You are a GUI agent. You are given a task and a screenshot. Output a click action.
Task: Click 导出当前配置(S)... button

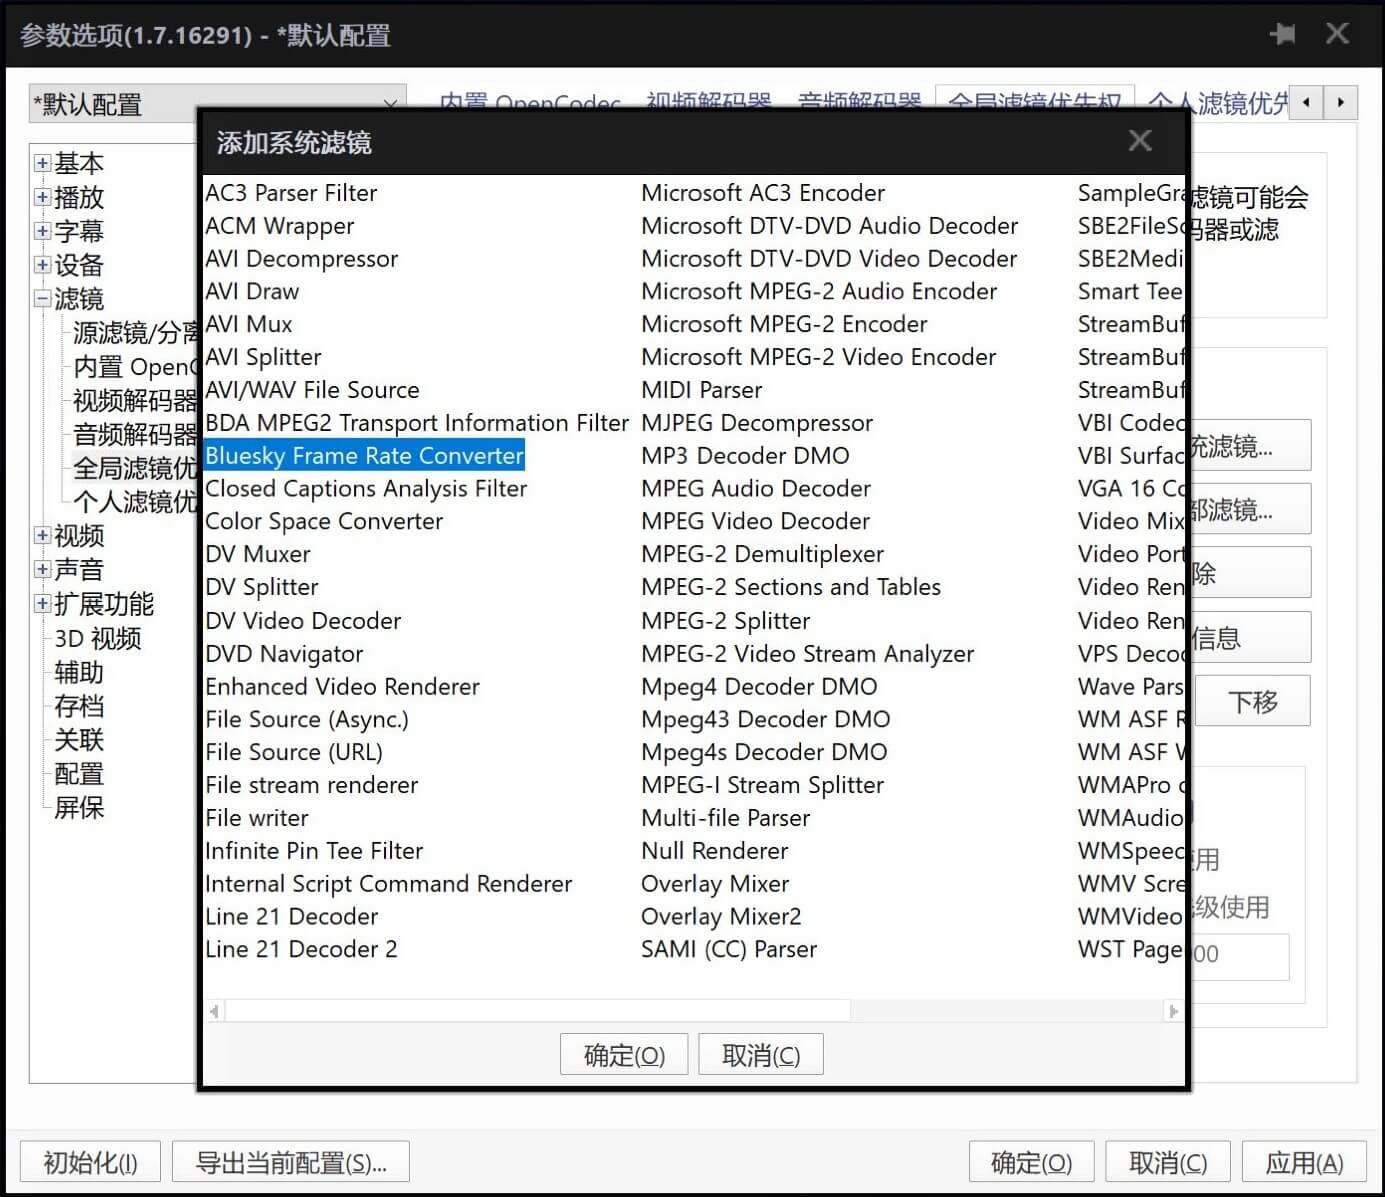coord(290,1163)
